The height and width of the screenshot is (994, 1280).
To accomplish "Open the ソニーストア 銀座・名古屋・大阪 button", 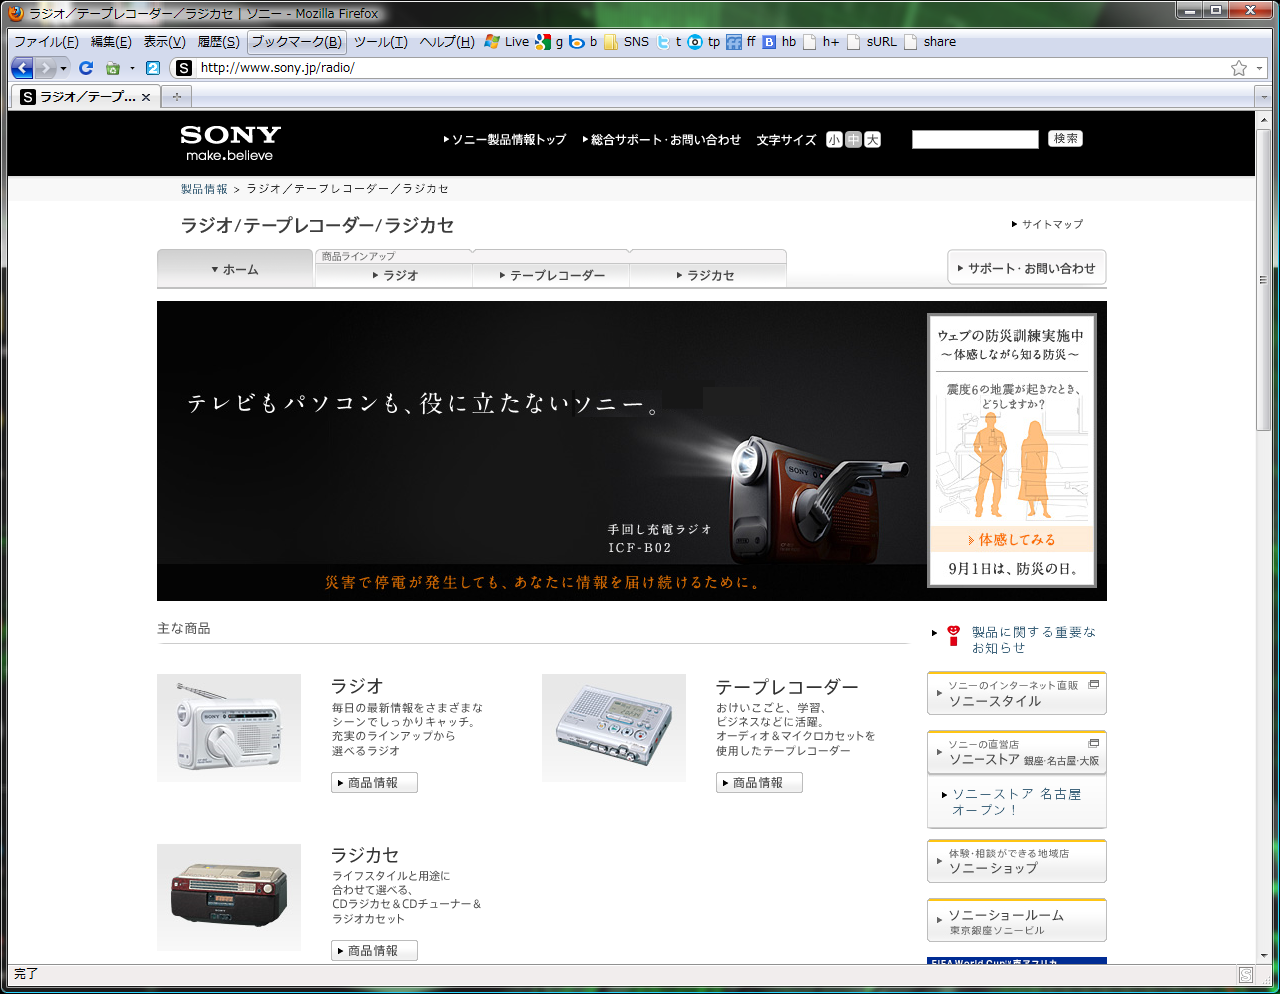I will pyautogui.click(x=1017, y=753).
